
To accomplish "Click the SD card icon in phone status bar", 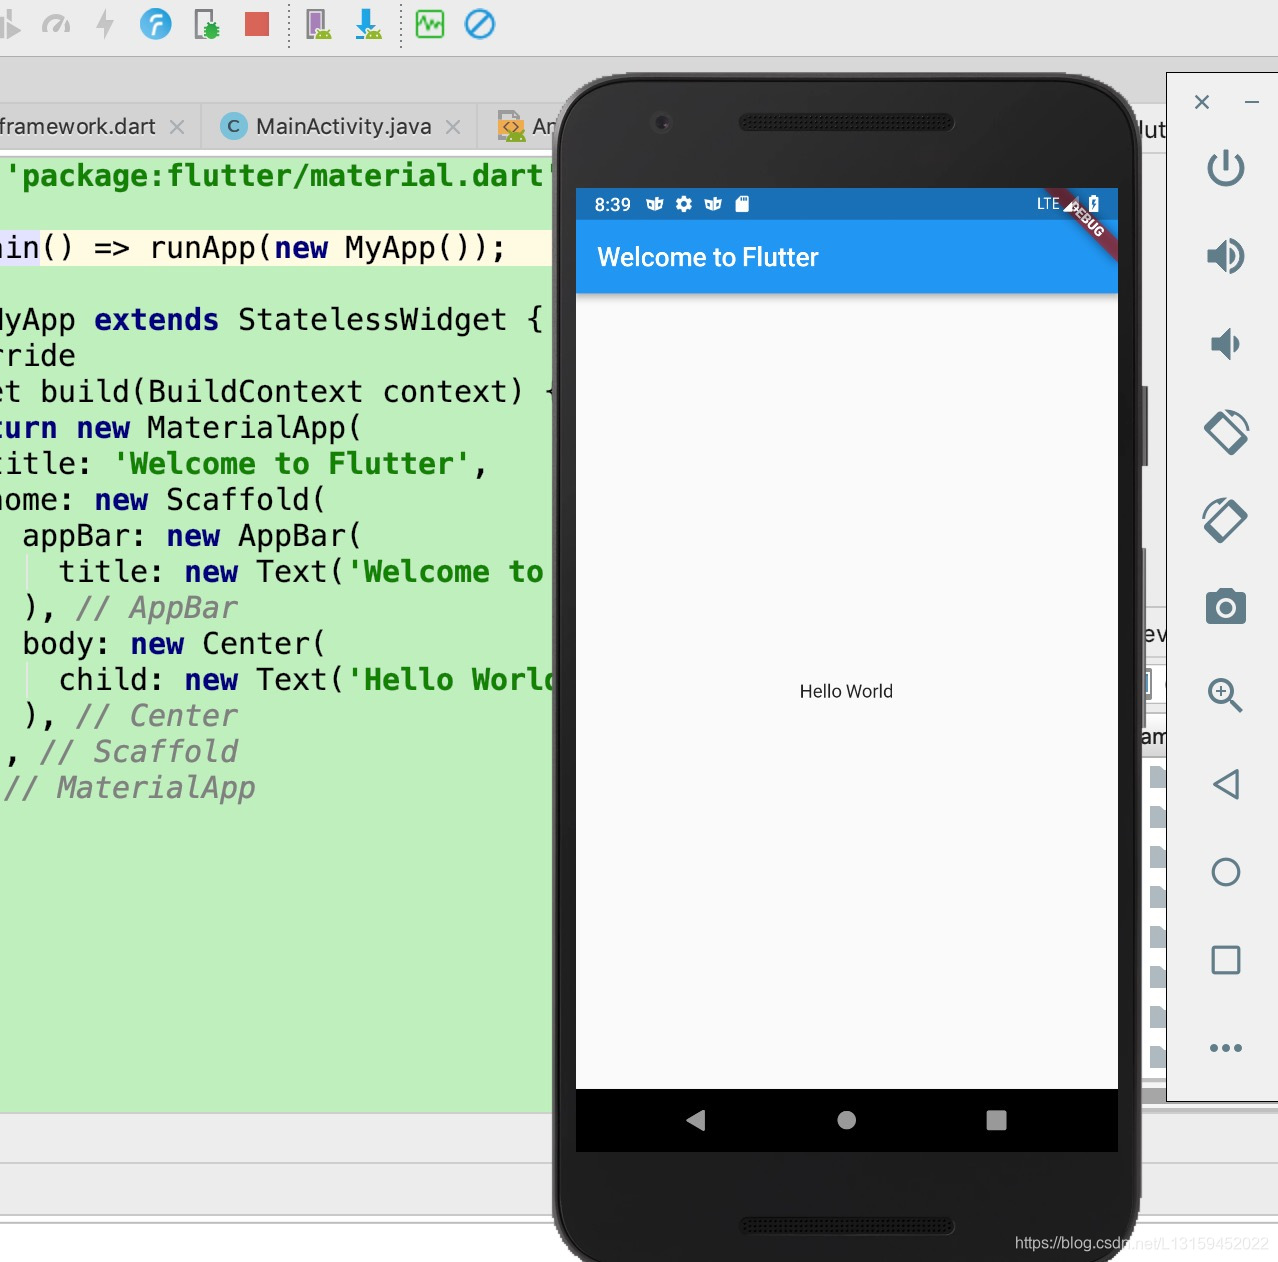I will (742, 204).
